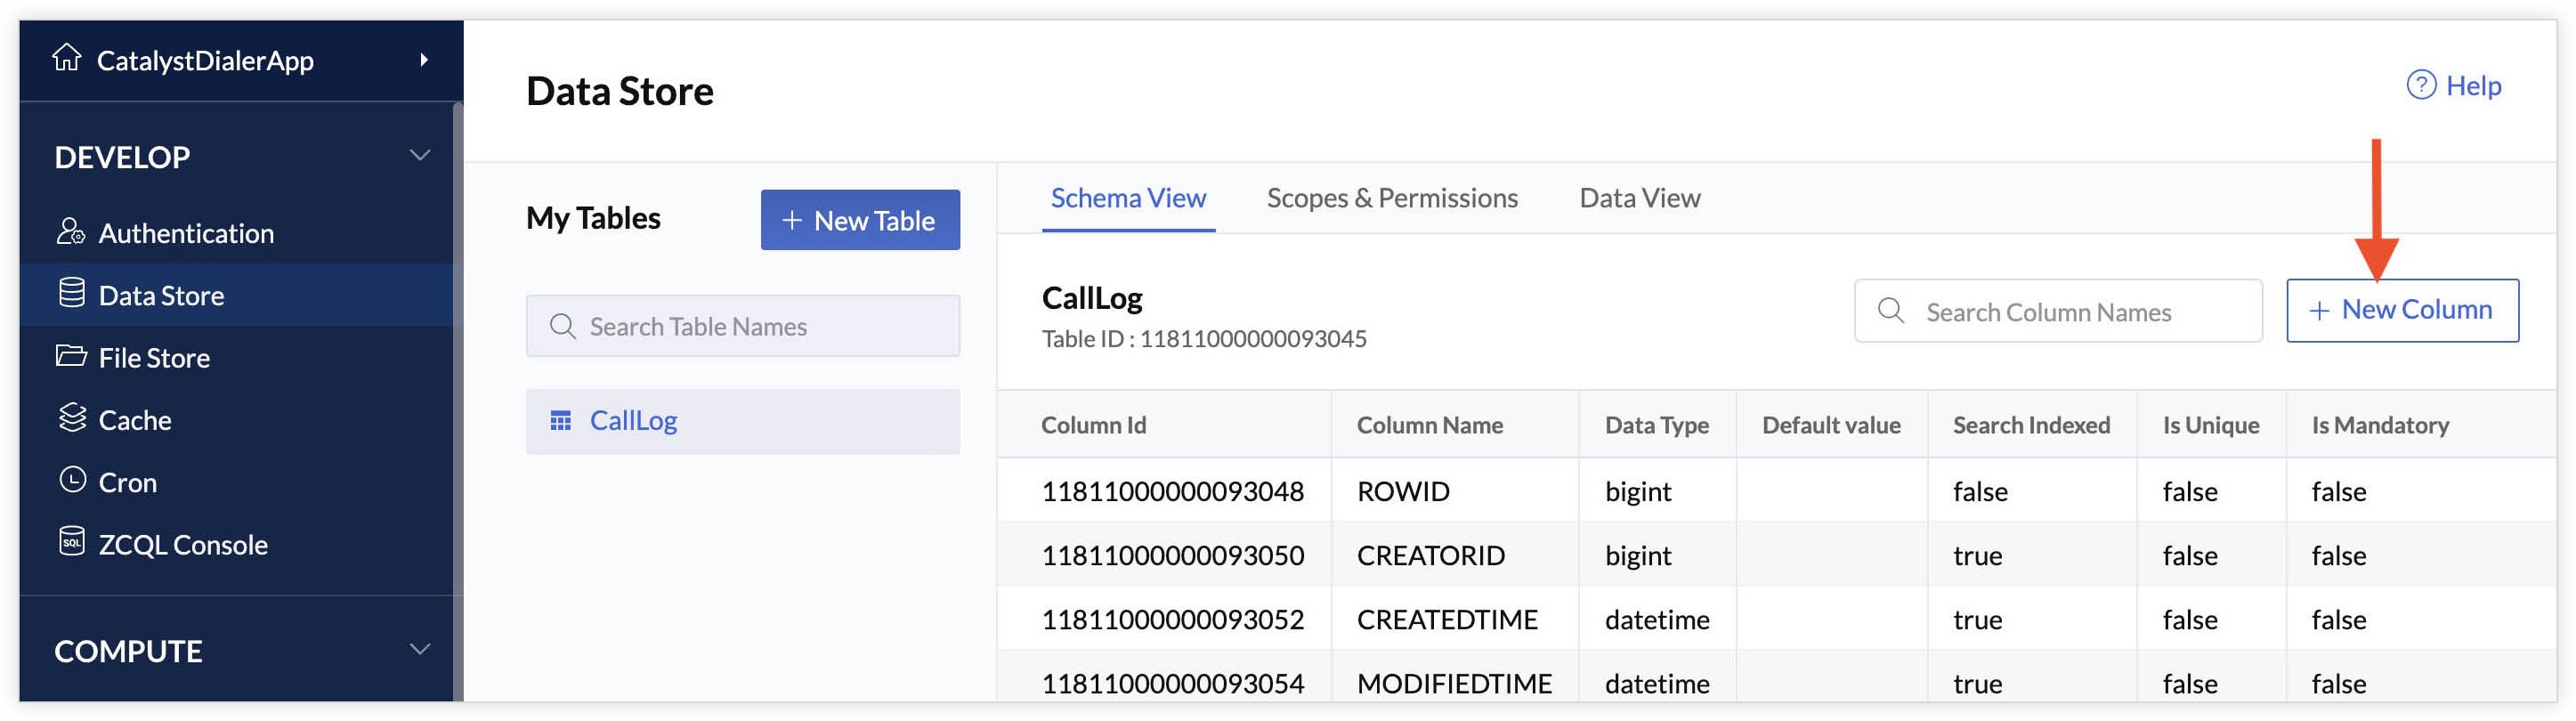Screen dimensions: 2576x721
Task: Click the Data Store database icon
Action: click(71, 294)
